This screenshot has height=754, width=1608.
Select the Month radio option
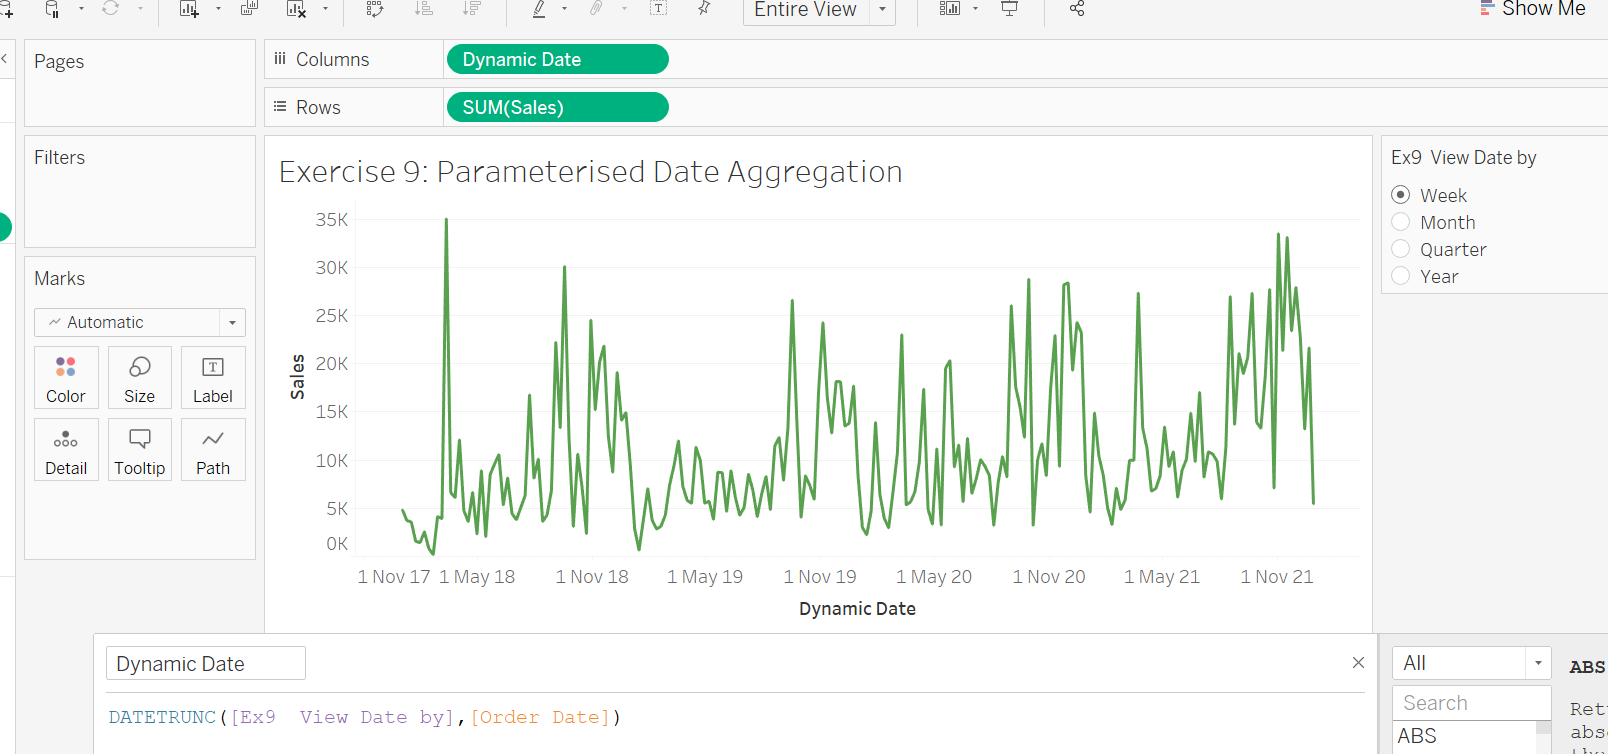(1401, 222)
